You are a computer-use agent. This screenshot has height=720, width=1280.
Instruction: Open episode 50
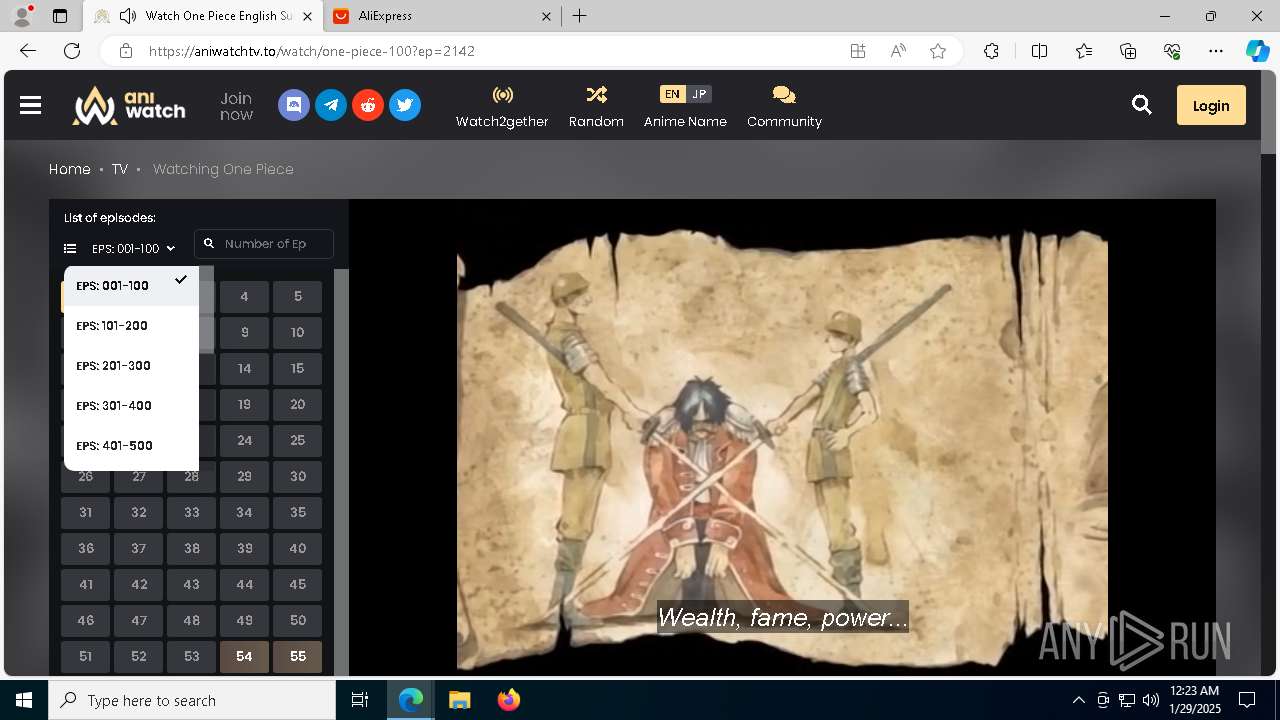(x=298, y=621)
